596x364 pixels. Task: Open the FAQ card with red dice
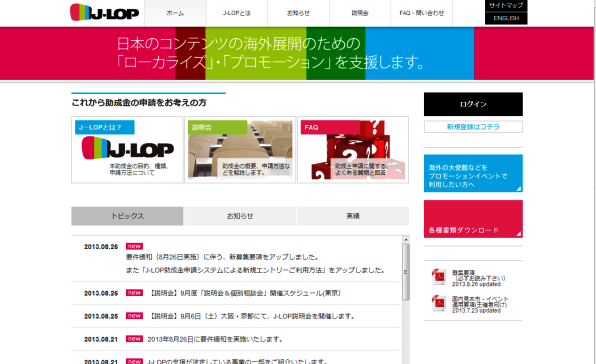point(353,150)
